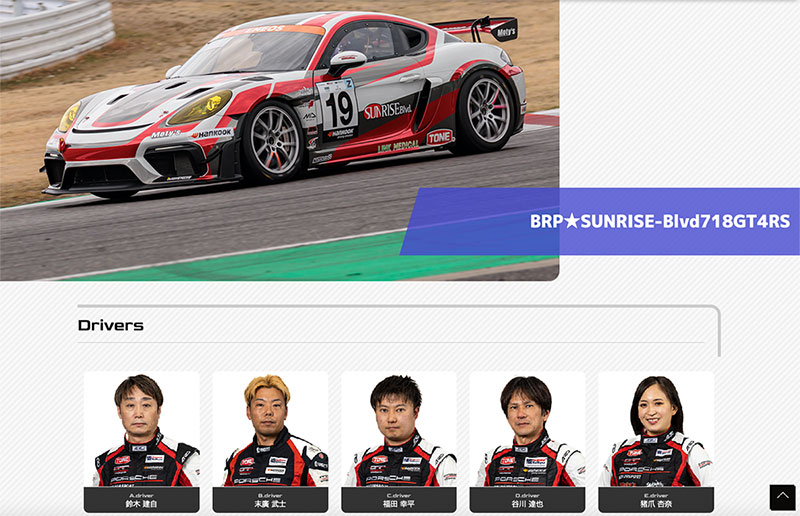Click the Drivers section heading
Viewport: 800px width, 516px height.
coord(111,325)
